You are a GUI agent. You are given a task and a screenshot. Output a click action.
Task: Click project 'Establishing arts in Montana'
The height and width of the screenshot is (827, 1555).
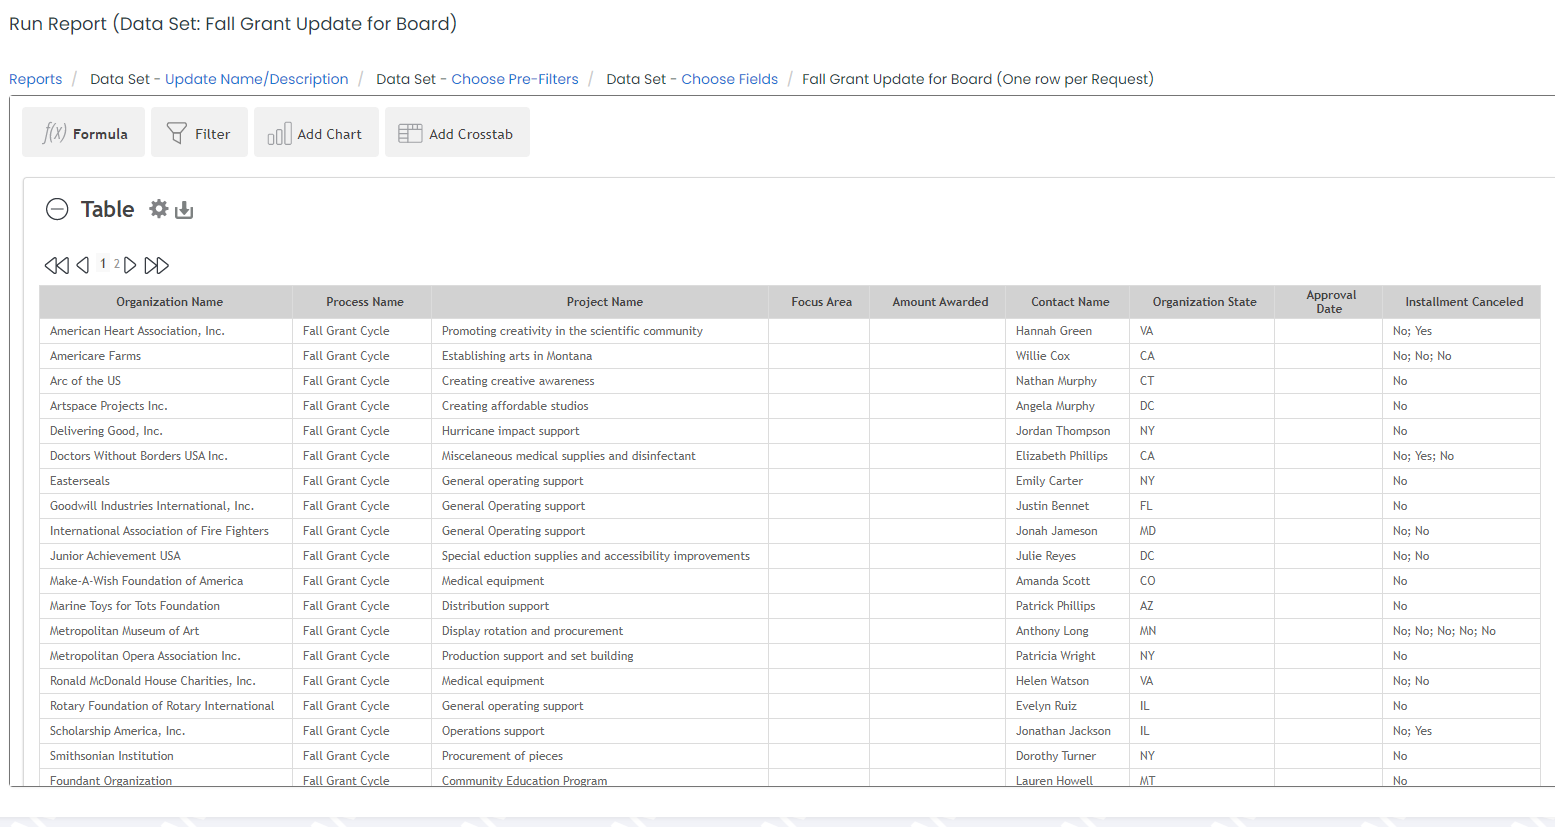point(517,356)
